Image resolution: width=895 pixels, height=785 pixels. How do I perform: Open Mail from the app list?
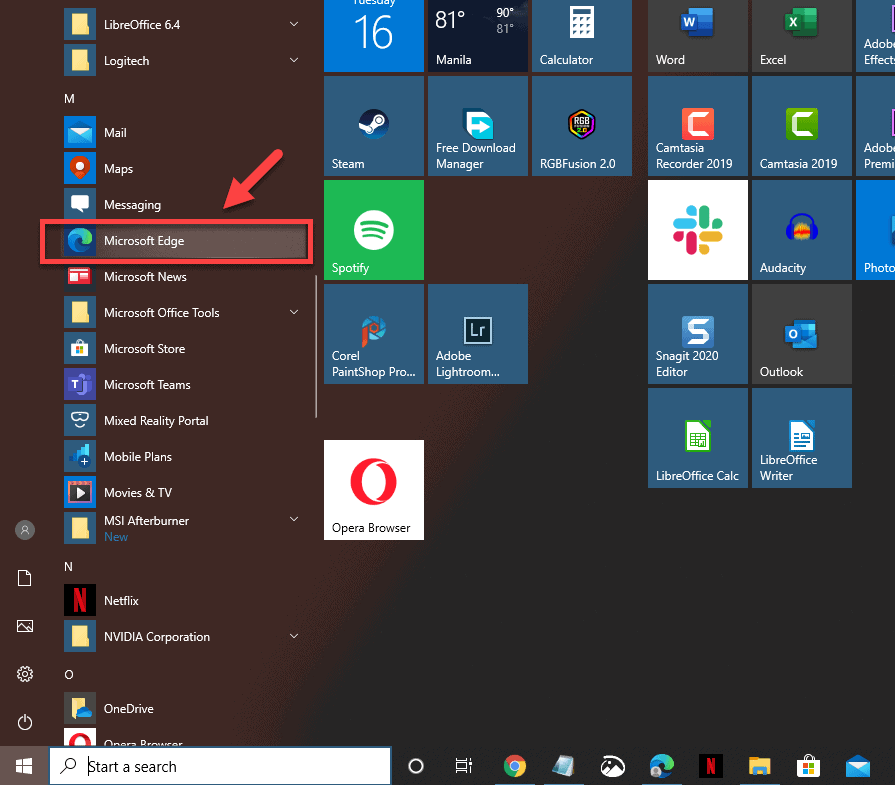(183, 133)
